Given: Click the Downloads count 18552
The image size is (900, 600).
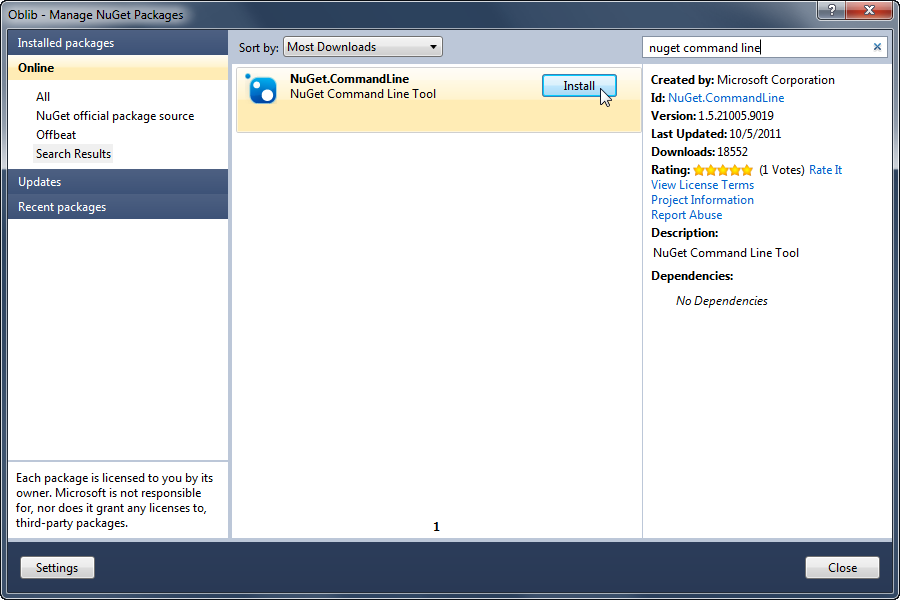Looking at the screenshot, I should tap(732, 152).
